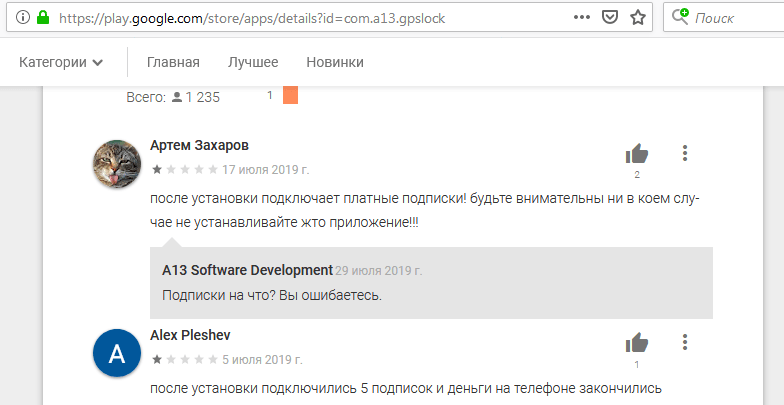Click Артем Захаров's cat avatar picture

116,164
